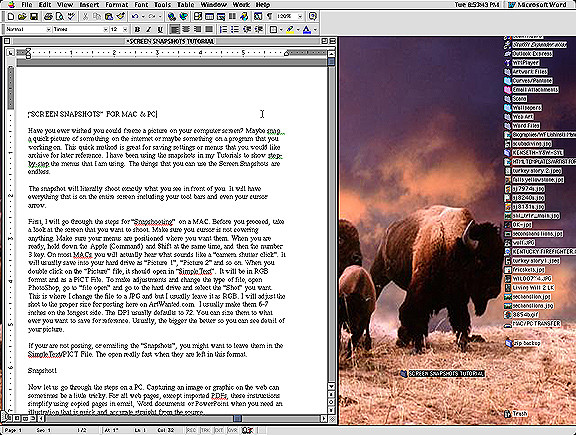Click the Cut scissors icon

coord(85,17)
